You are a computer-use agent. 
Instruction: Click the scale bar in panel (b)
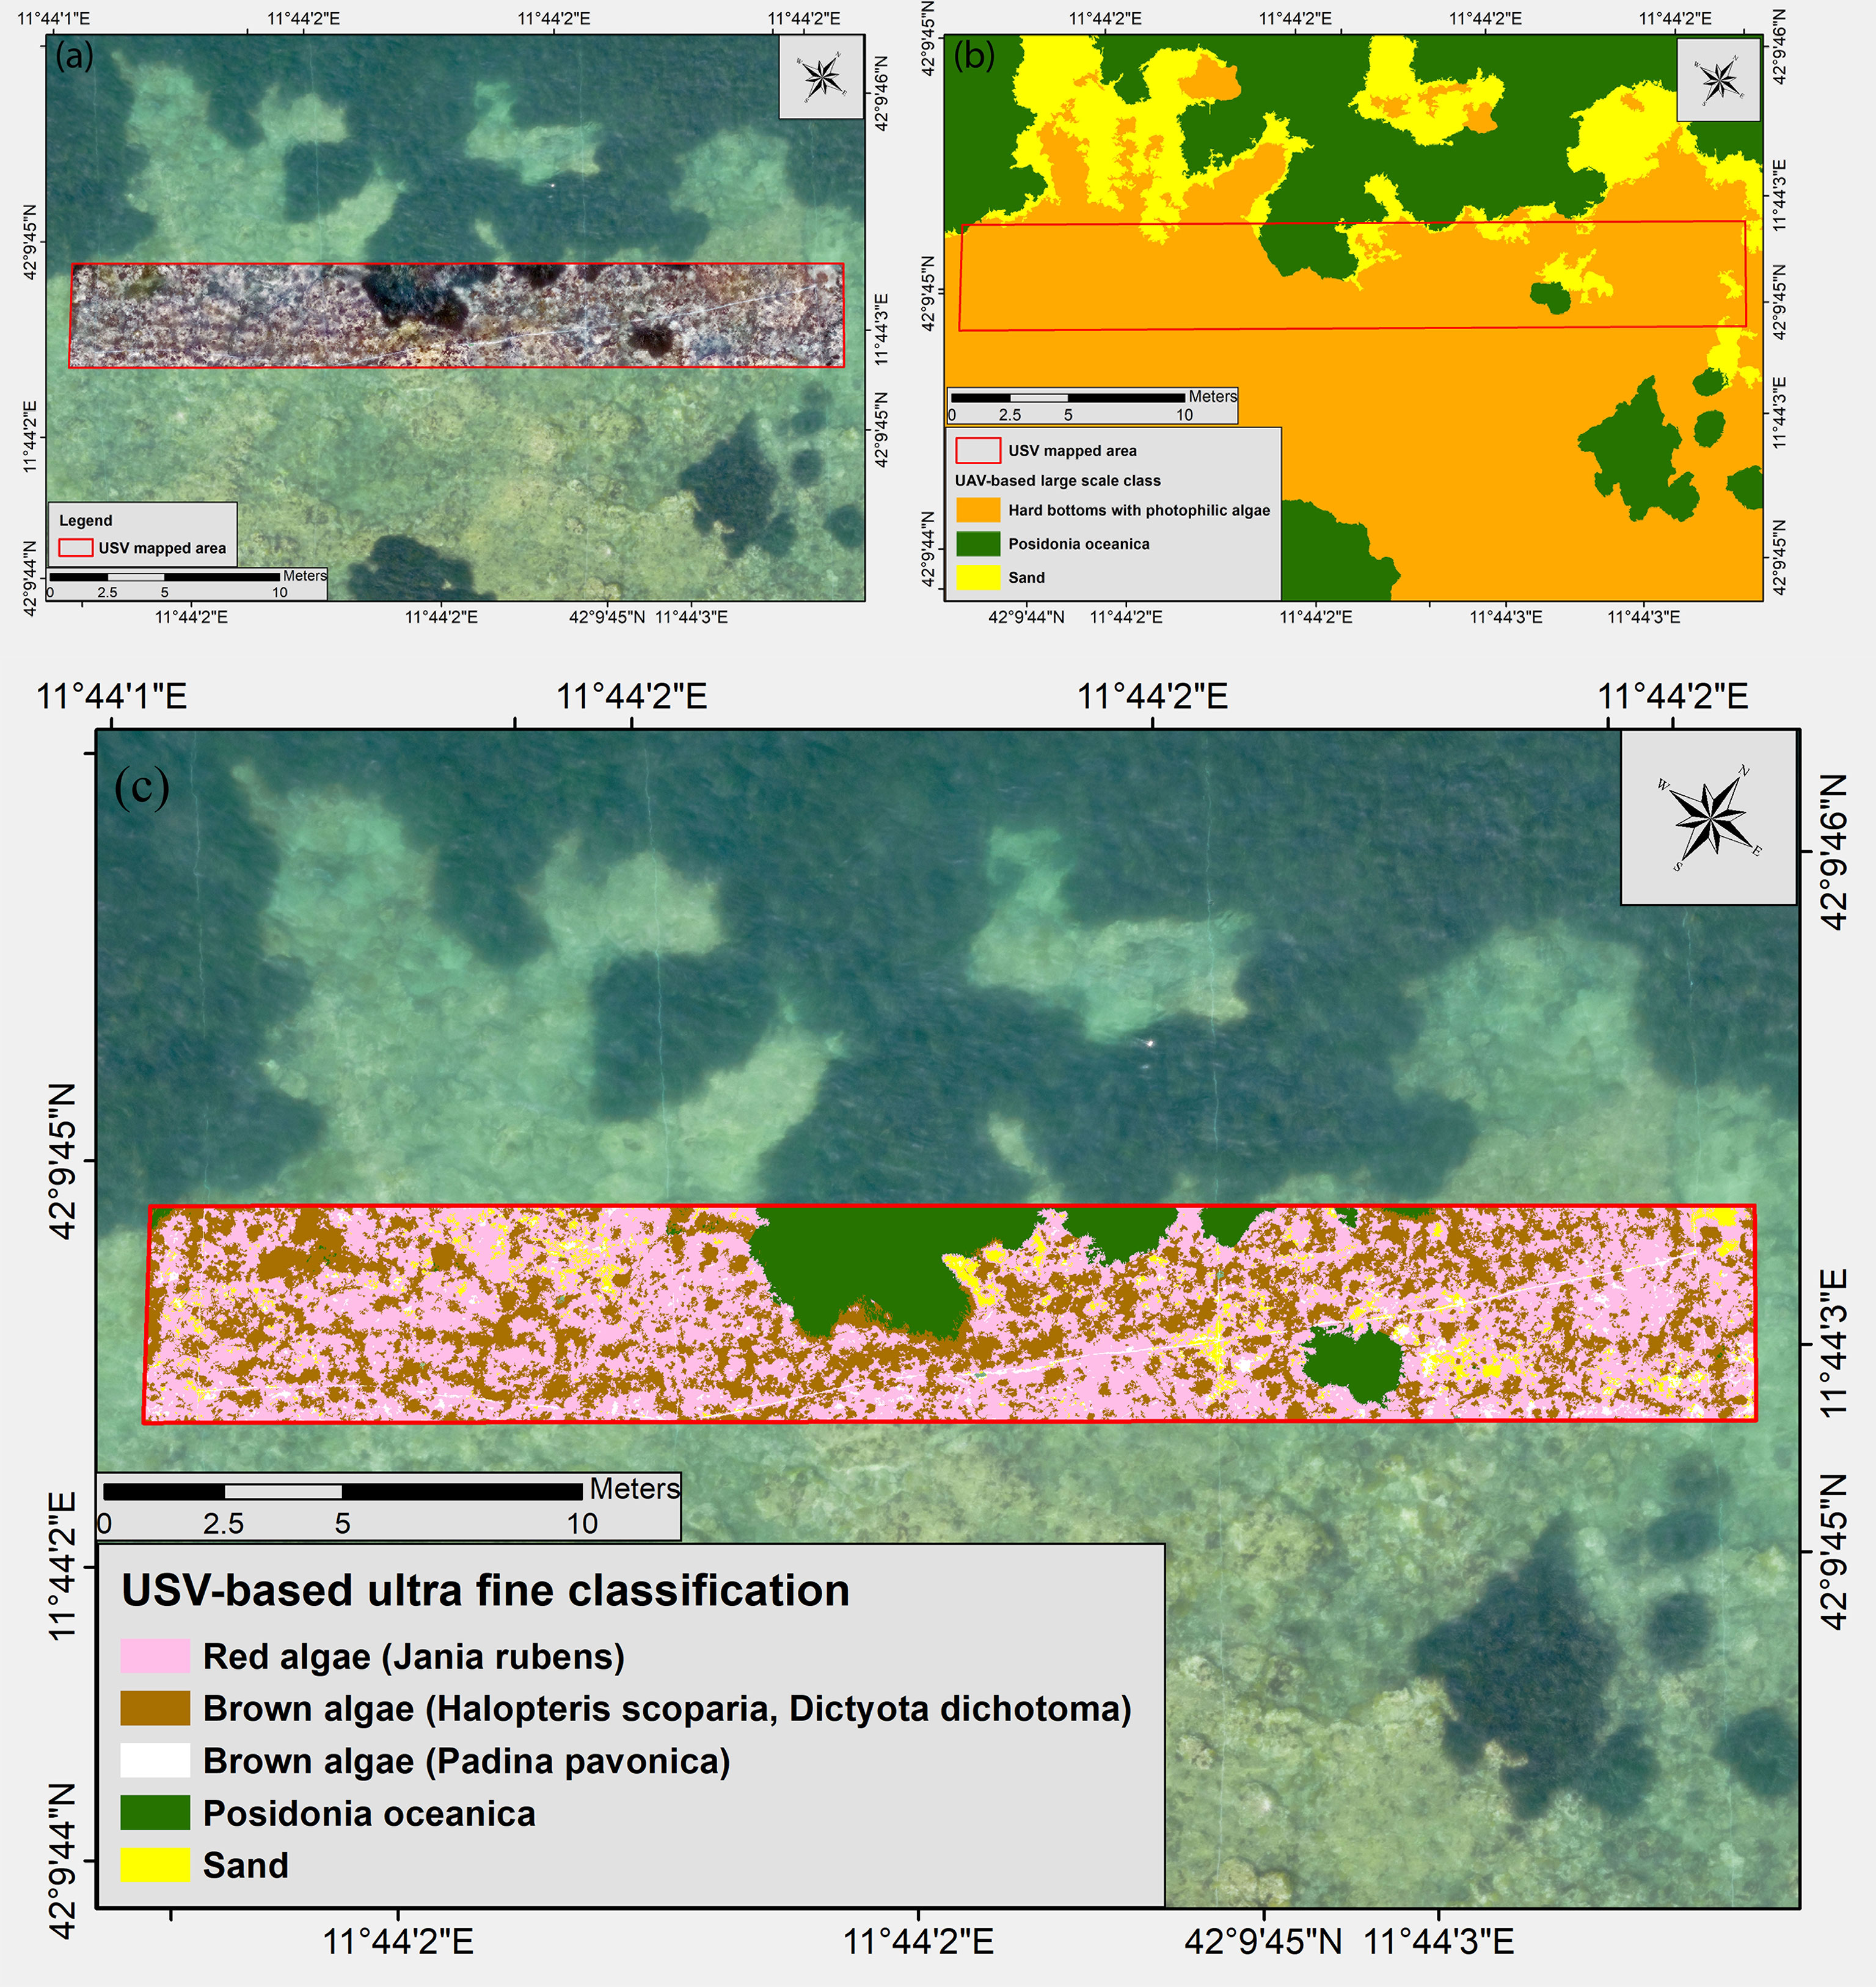(x=1068, y=398)
